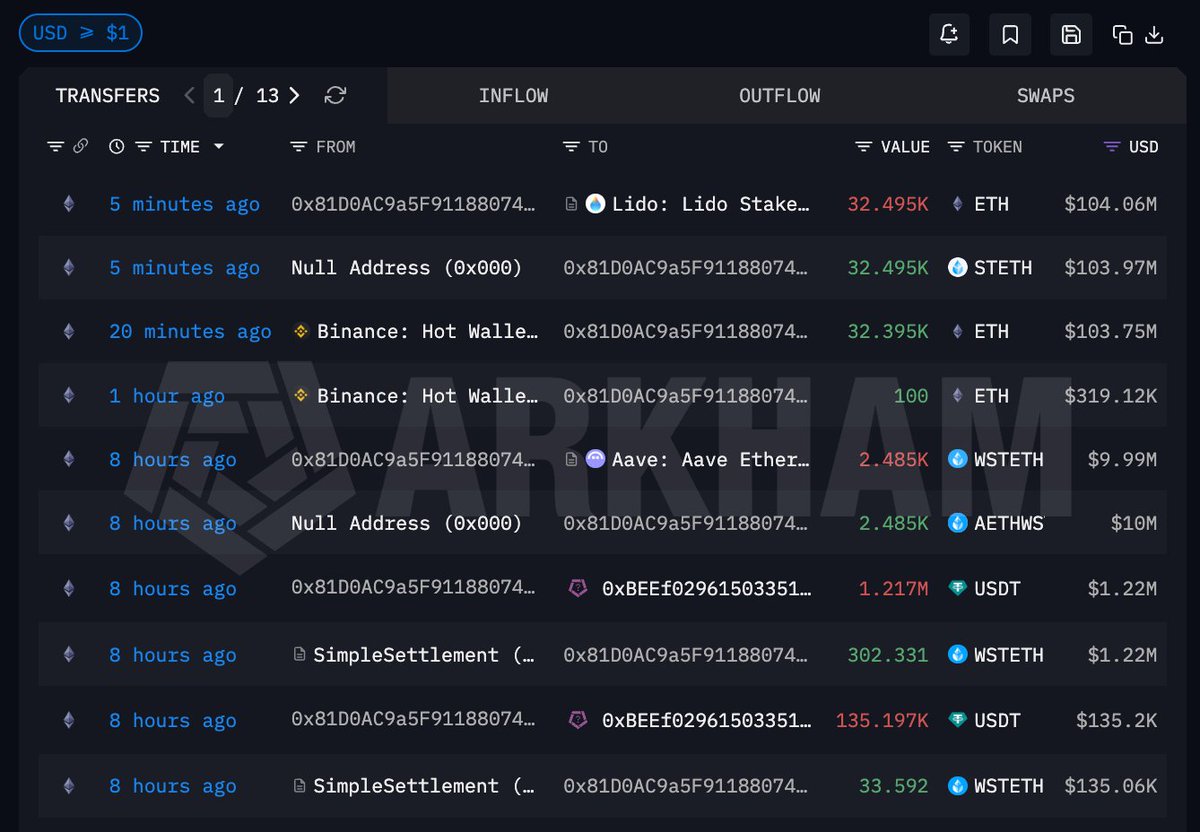Viewport: 1200px width, 832px height.
Task: Switch to the OUTFLOW tab
Action: click(780, 96)
